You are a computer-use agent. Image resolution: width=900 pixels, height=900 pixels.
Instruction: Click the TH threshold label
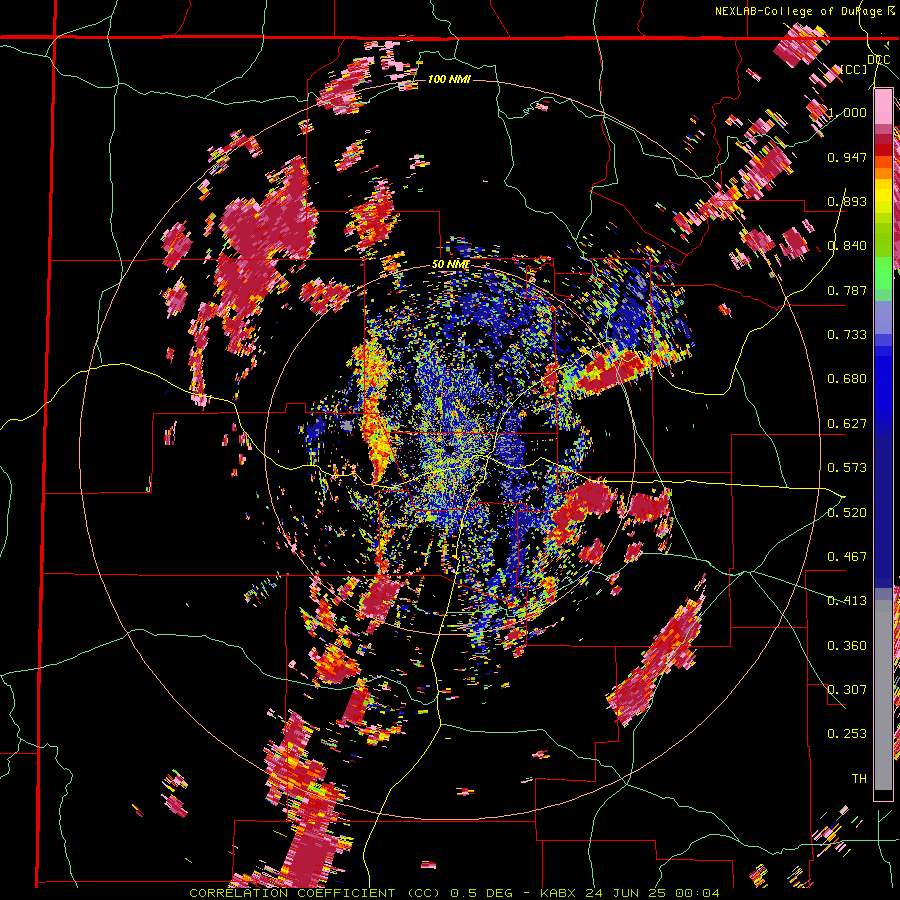[x=859, y=778]
